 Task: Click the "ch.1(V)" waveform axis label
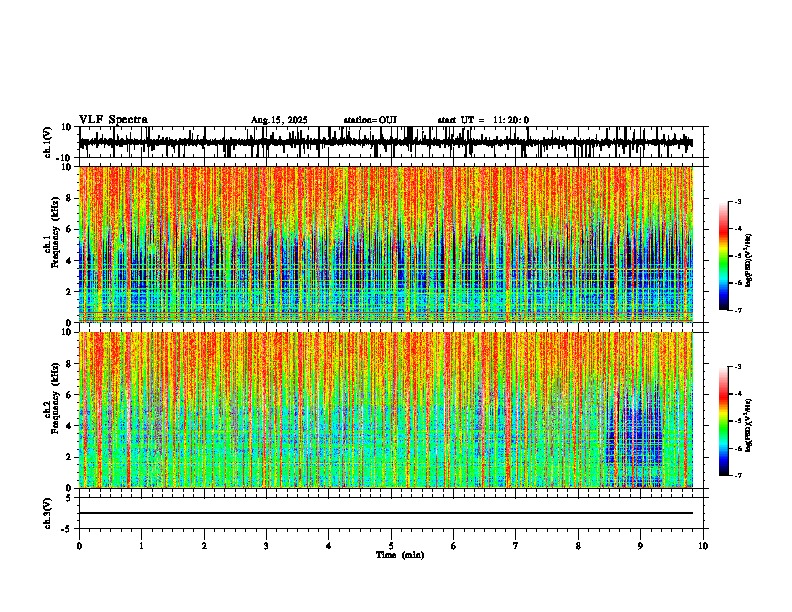[48, 142]
